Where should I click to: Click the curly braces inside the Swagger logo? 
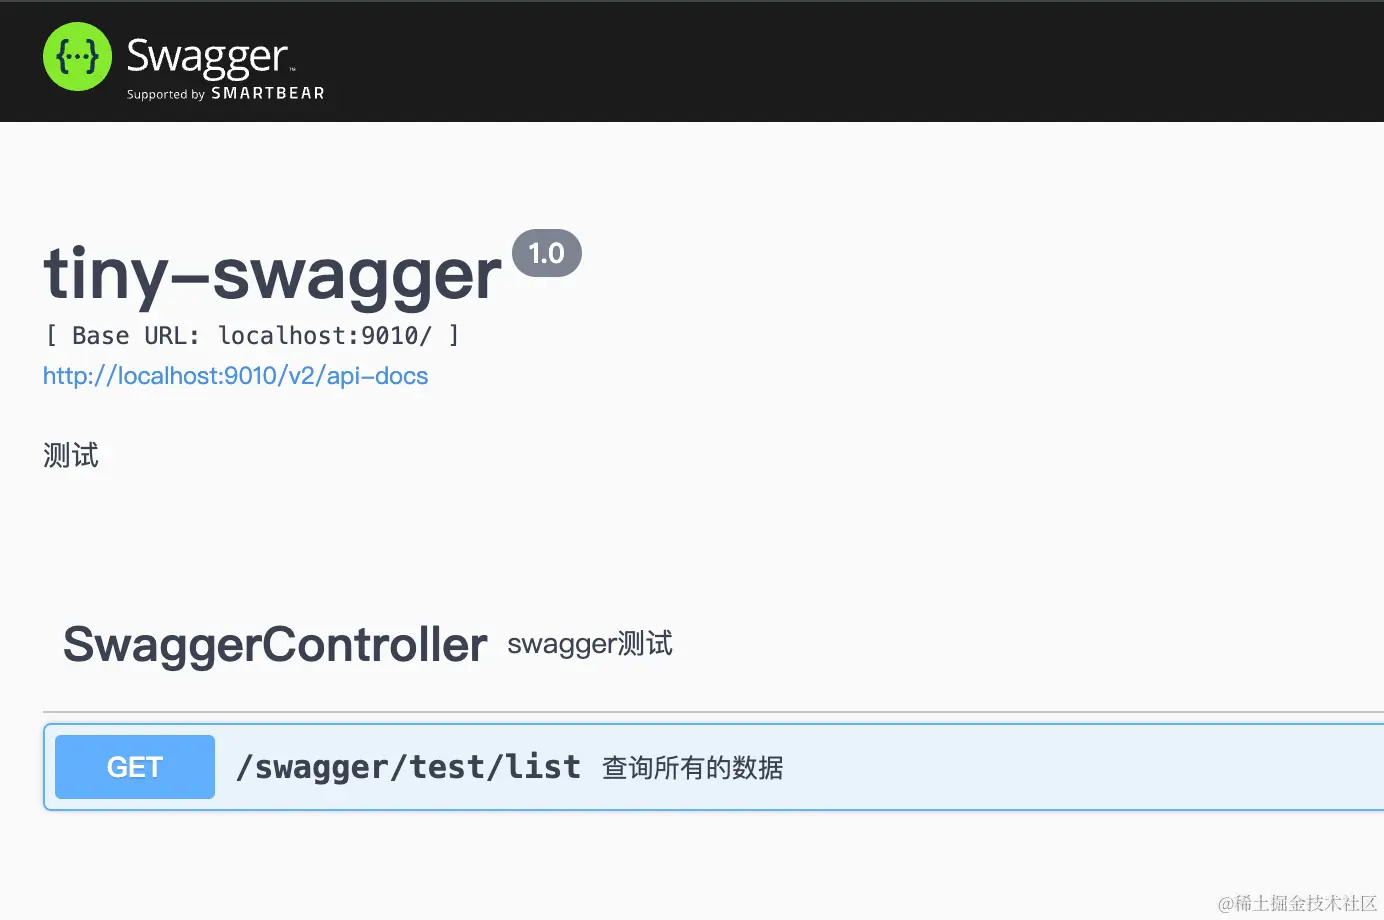(77, 57)
